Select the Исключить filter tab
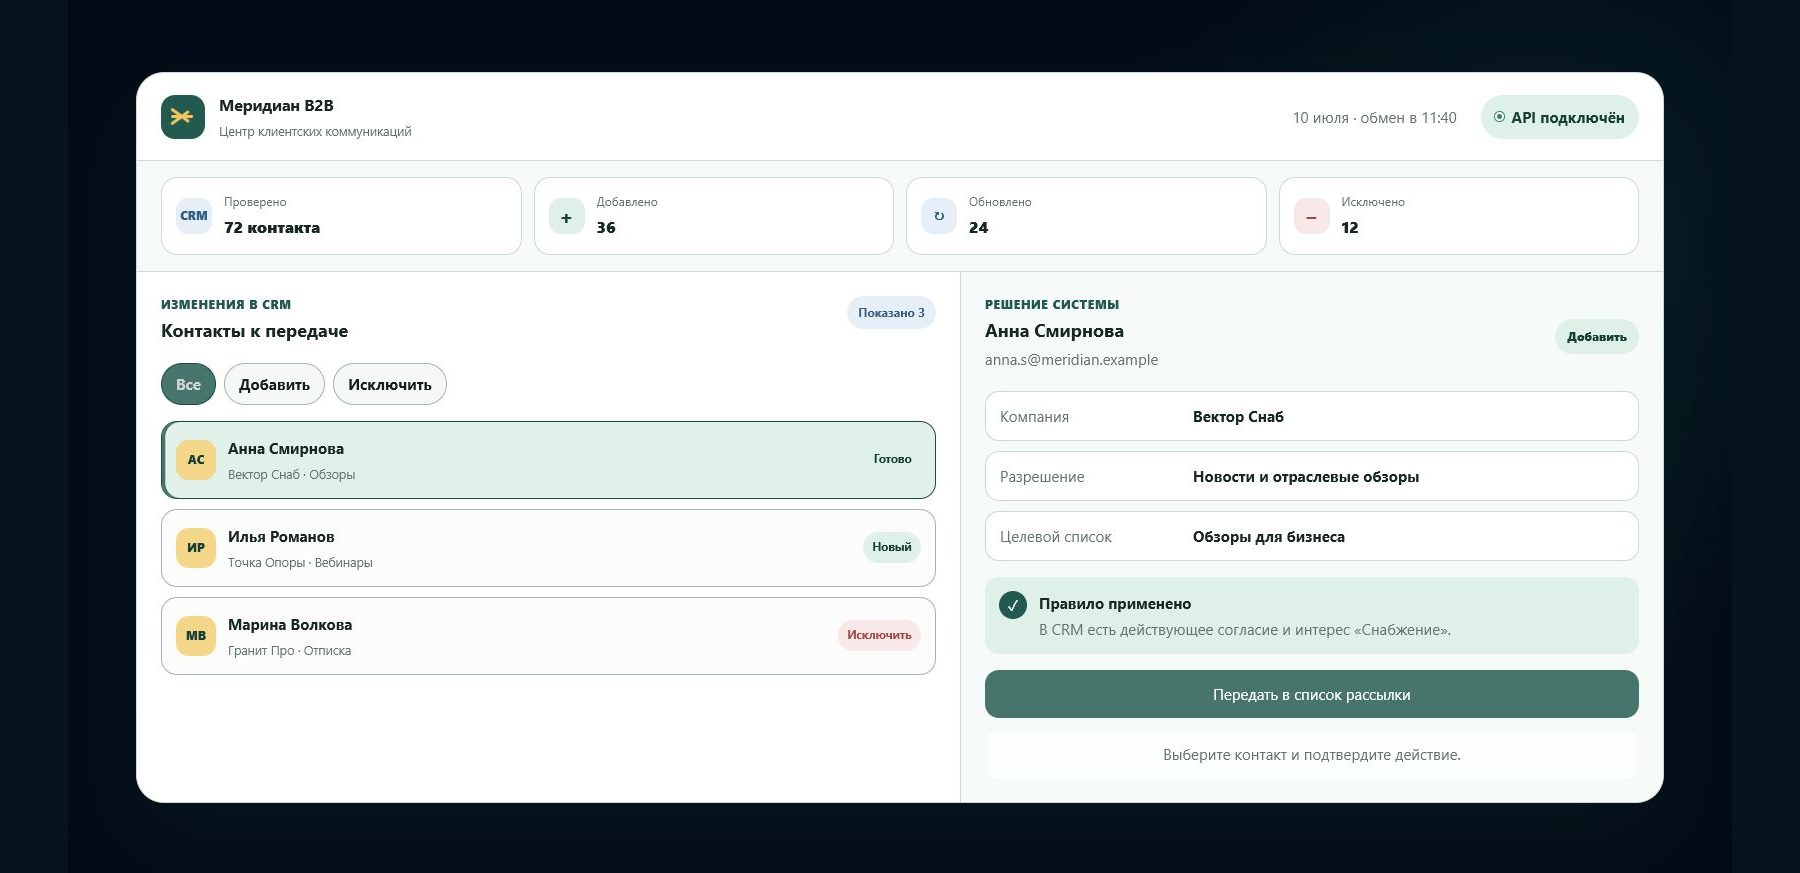Screen dimensions: 1800x873 coord(390,384)
